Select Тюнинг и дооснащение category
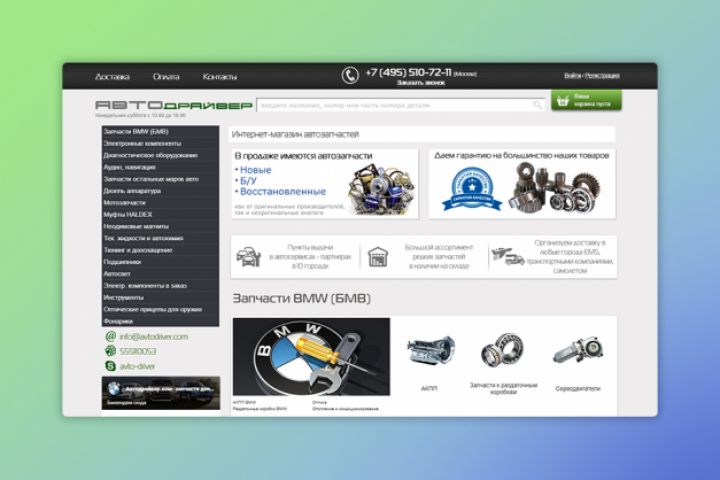Screen dimensions: 720x480 click(160, 250)
